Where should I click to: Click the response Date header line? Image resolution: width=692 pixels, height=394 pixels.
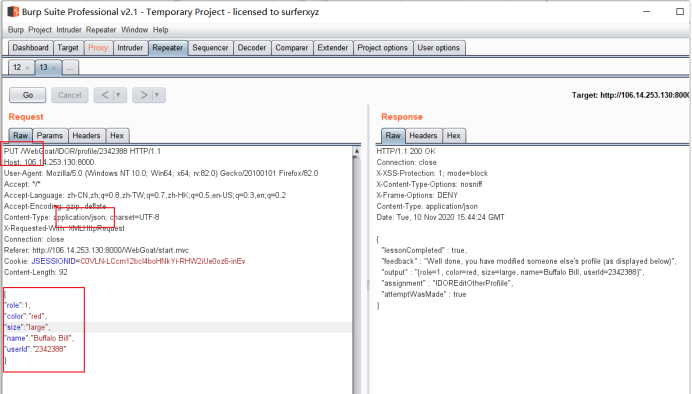point(440,217)
